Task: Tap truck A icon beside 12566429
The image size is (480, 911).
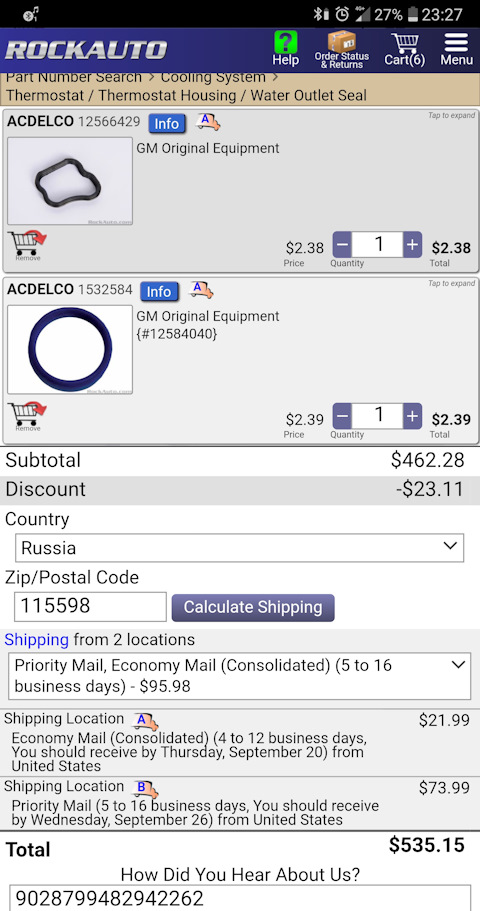Action: (x=208, y=121)
